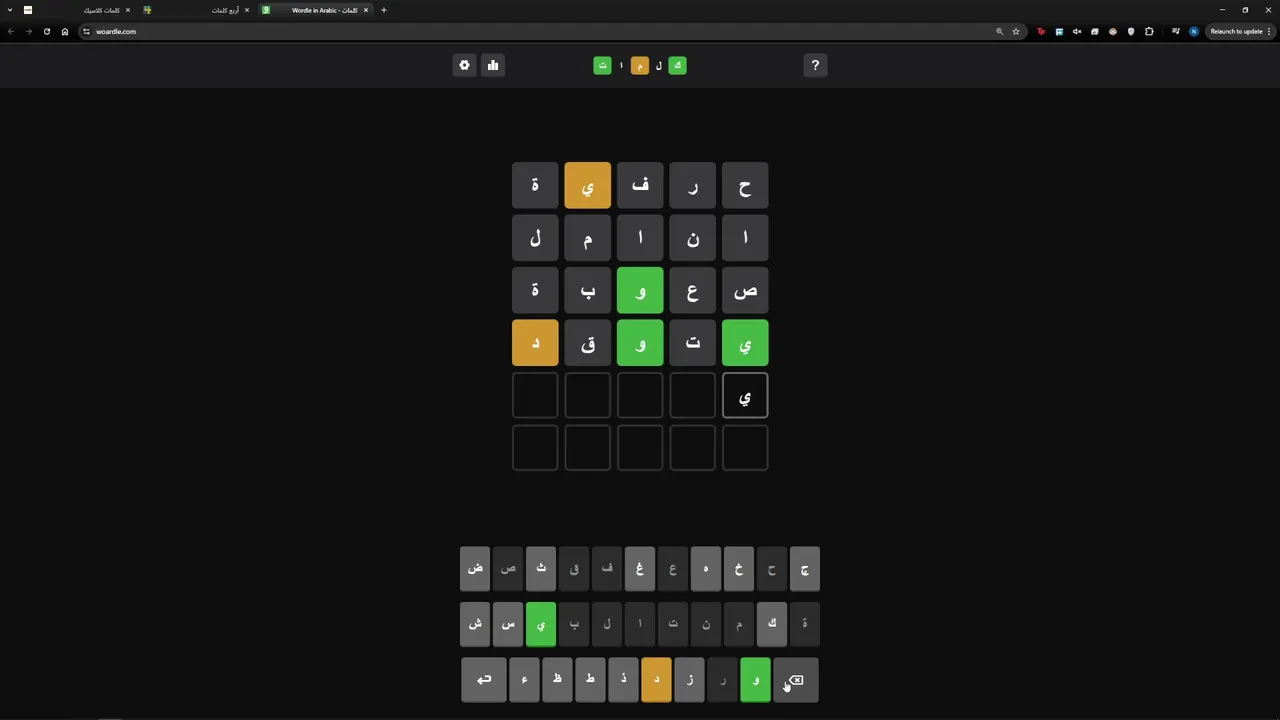Reload the page

click(46, 31)
